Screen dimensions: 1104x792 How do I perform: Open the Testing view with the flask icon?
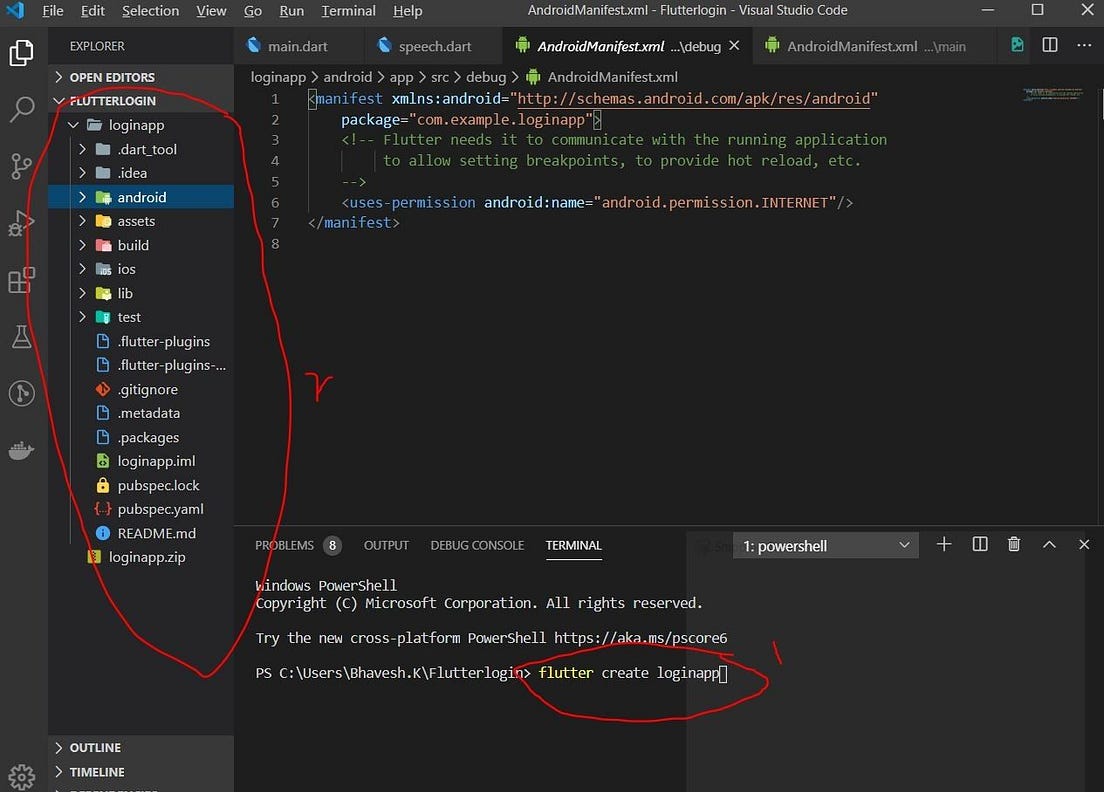tap(21, 337)
